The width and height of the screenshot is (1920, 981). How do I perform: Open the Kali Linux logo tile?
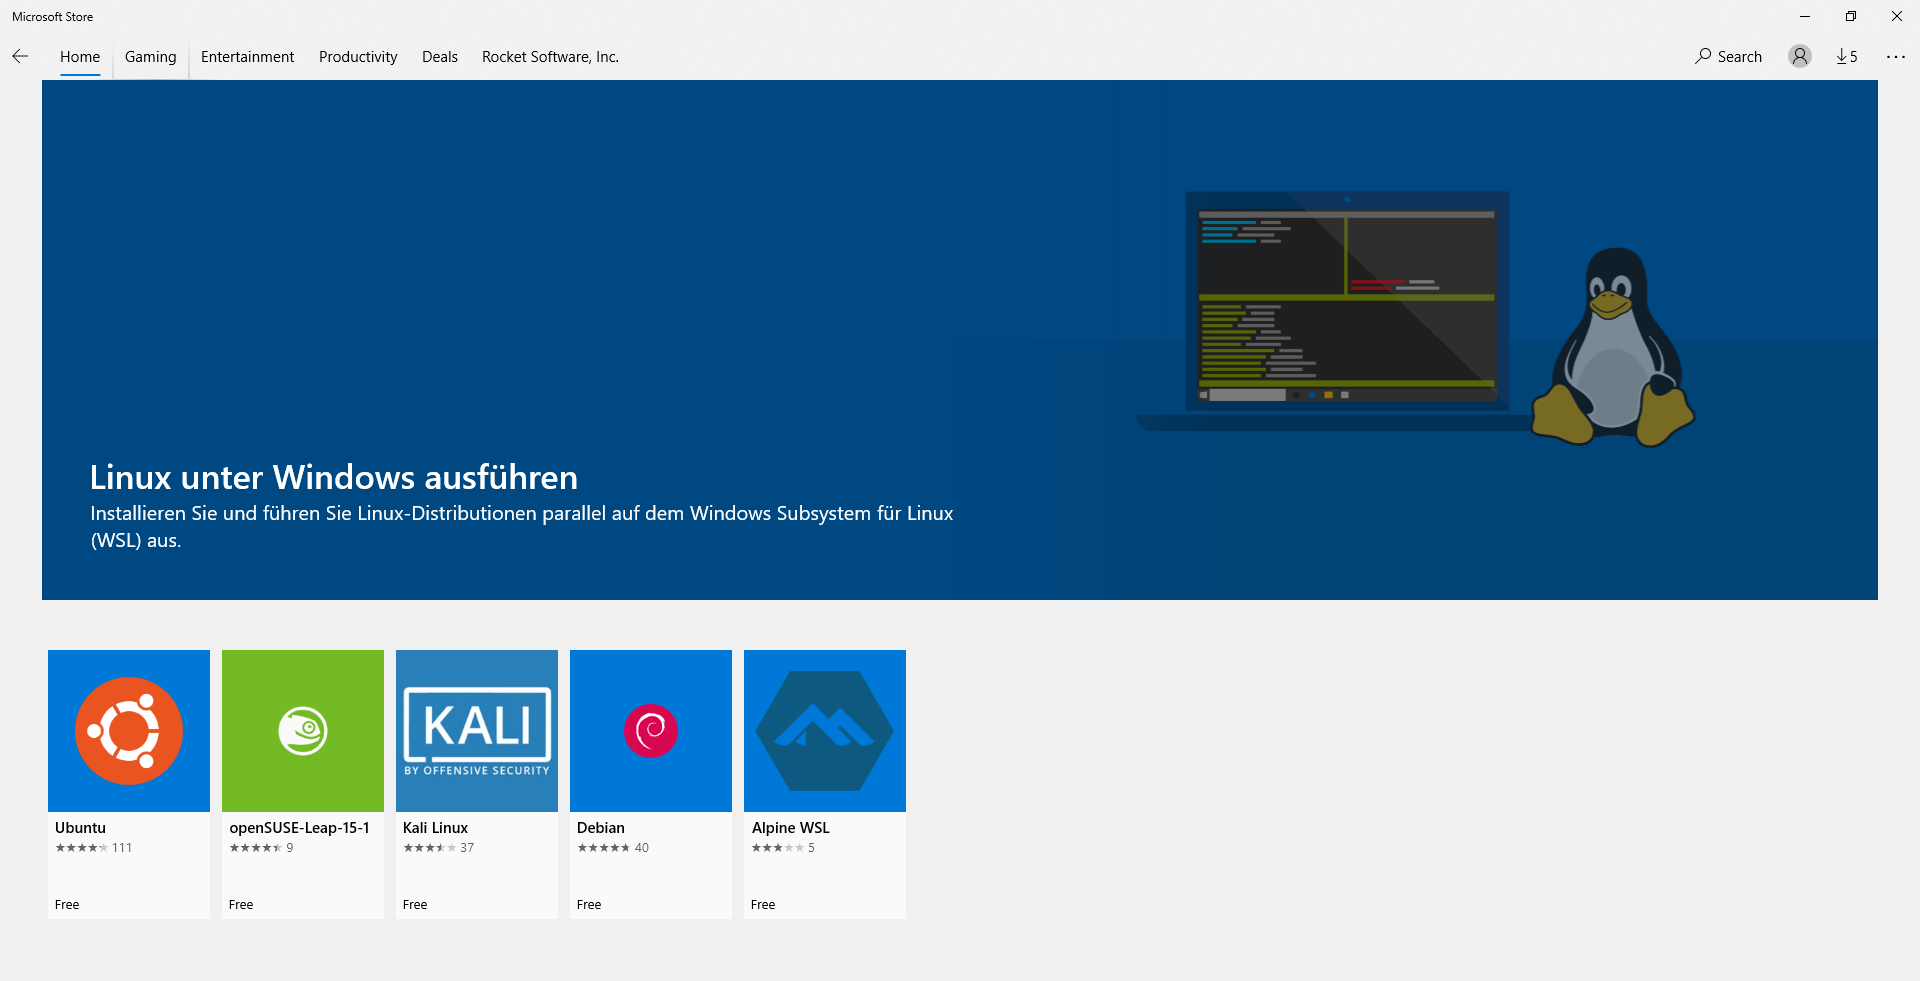(477, 731)
